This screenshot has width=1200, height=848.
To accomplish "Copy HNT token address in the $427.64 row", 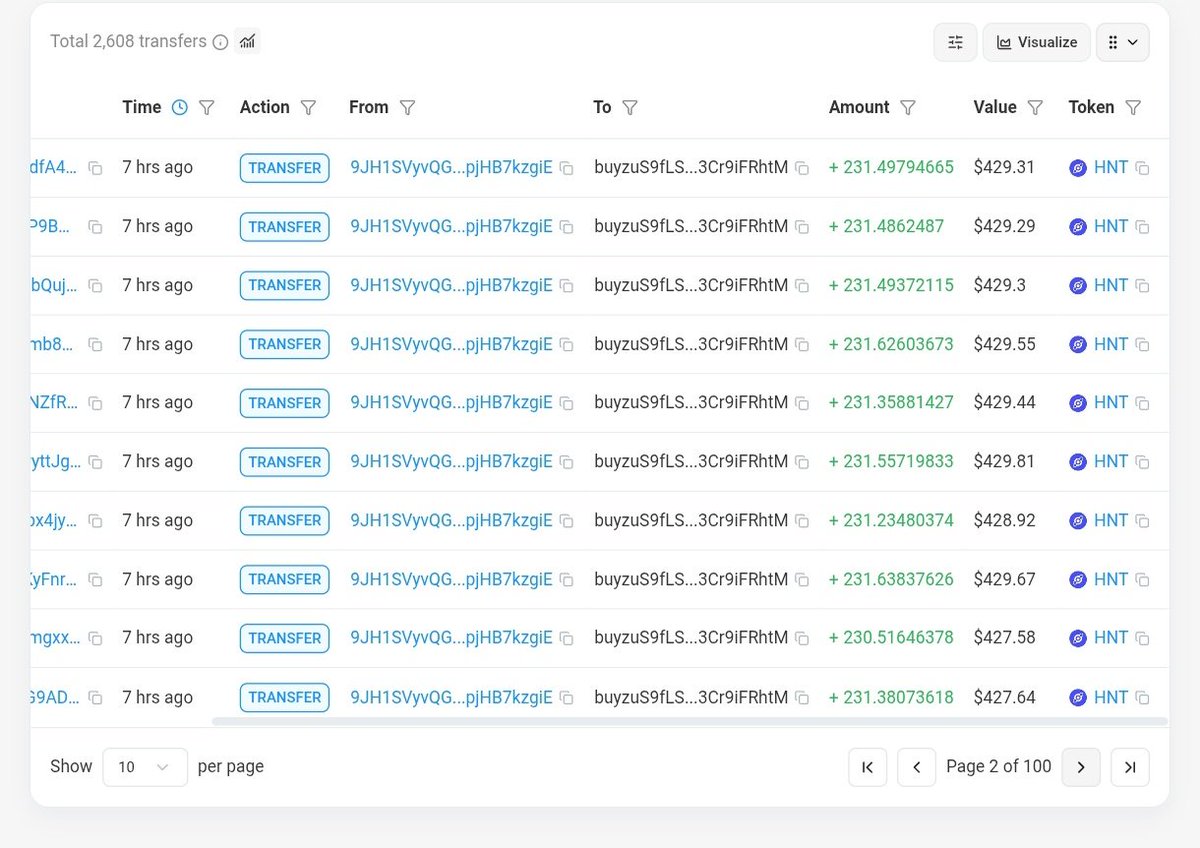I will 1142,698.
